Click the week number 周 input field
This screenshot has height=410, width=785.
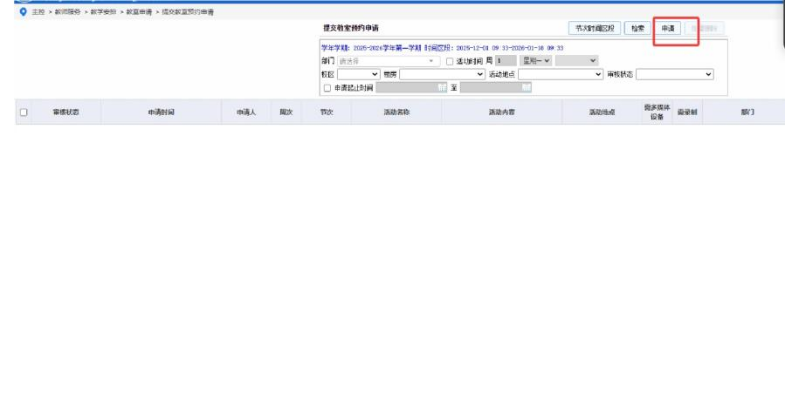(505, 61)
